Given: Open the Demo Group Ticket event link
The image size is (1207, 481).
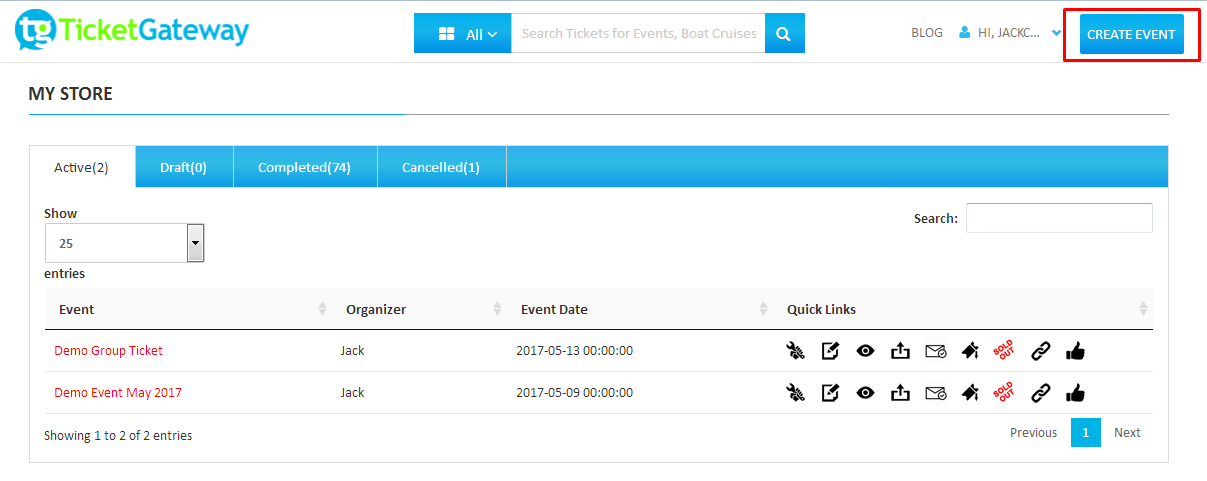Looking at the screenshot, I should click(x=108, y=351).
